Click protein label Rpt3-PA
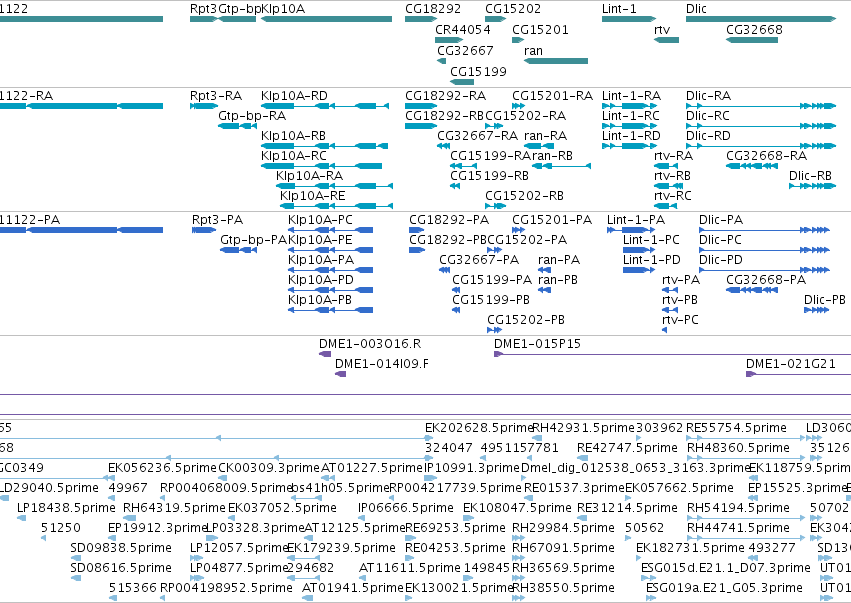 [217, 220]
